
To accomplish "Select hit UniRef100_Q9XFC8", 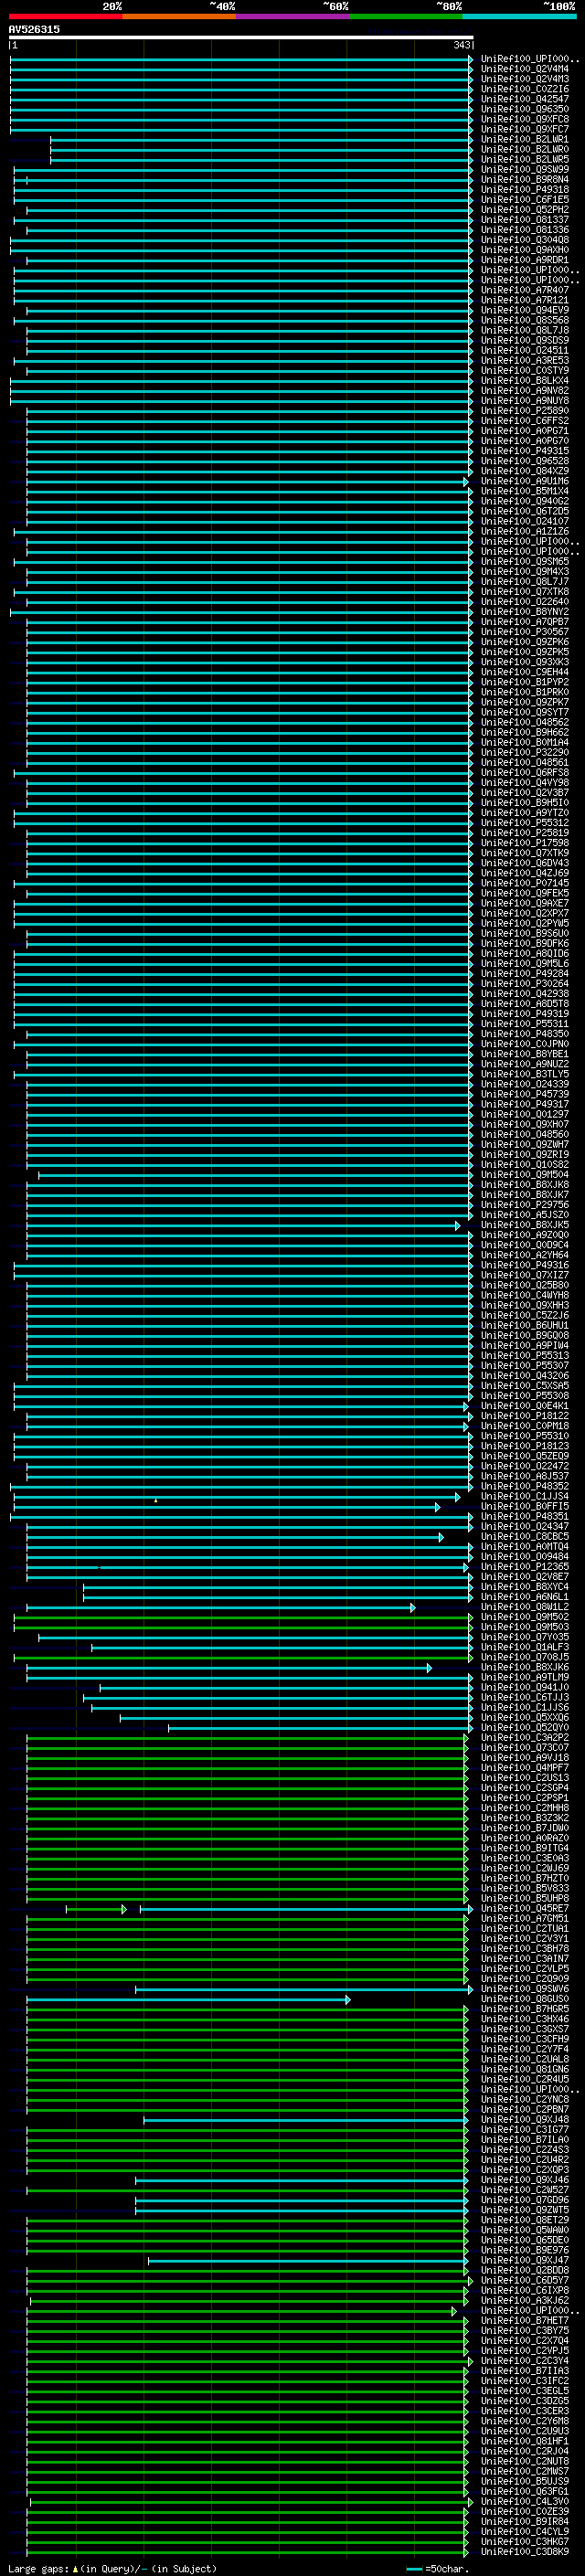I will 525,119.
